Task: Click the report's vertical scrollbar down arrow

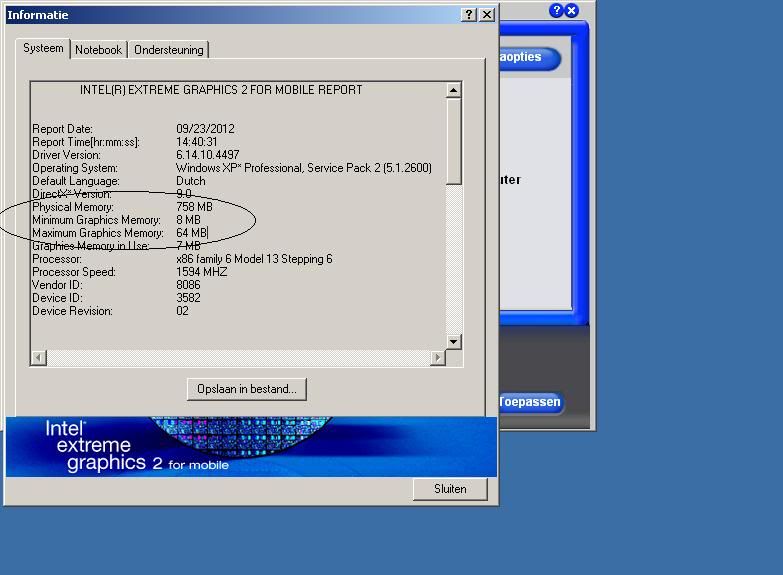Action: pyautogui.click(x=453, y=342)
